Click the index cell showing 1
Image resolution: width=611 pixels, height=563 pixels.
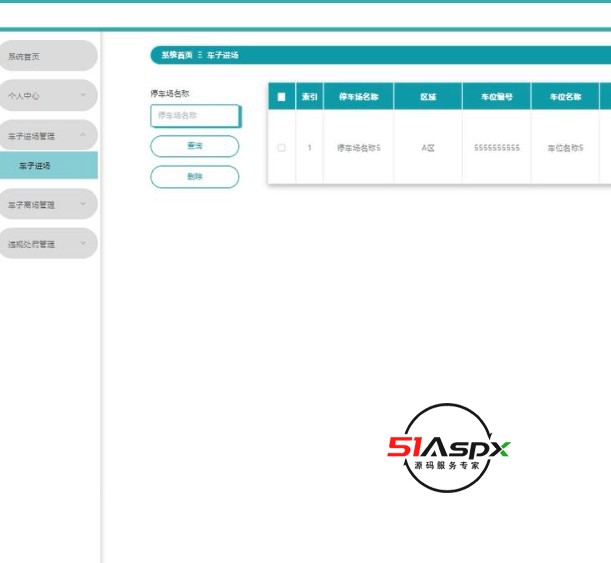tap(309, 148)
